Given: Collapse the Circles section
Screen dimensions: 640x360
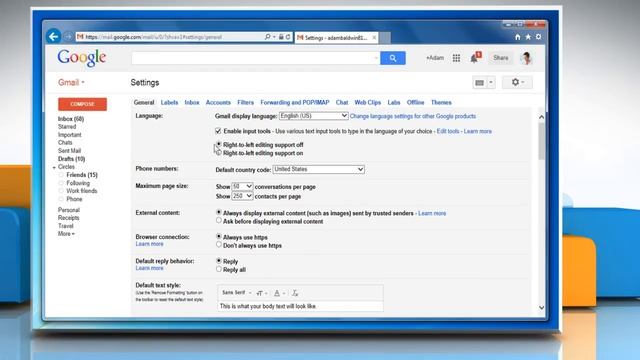Looking at the screenshot, I should click(54, 167).
